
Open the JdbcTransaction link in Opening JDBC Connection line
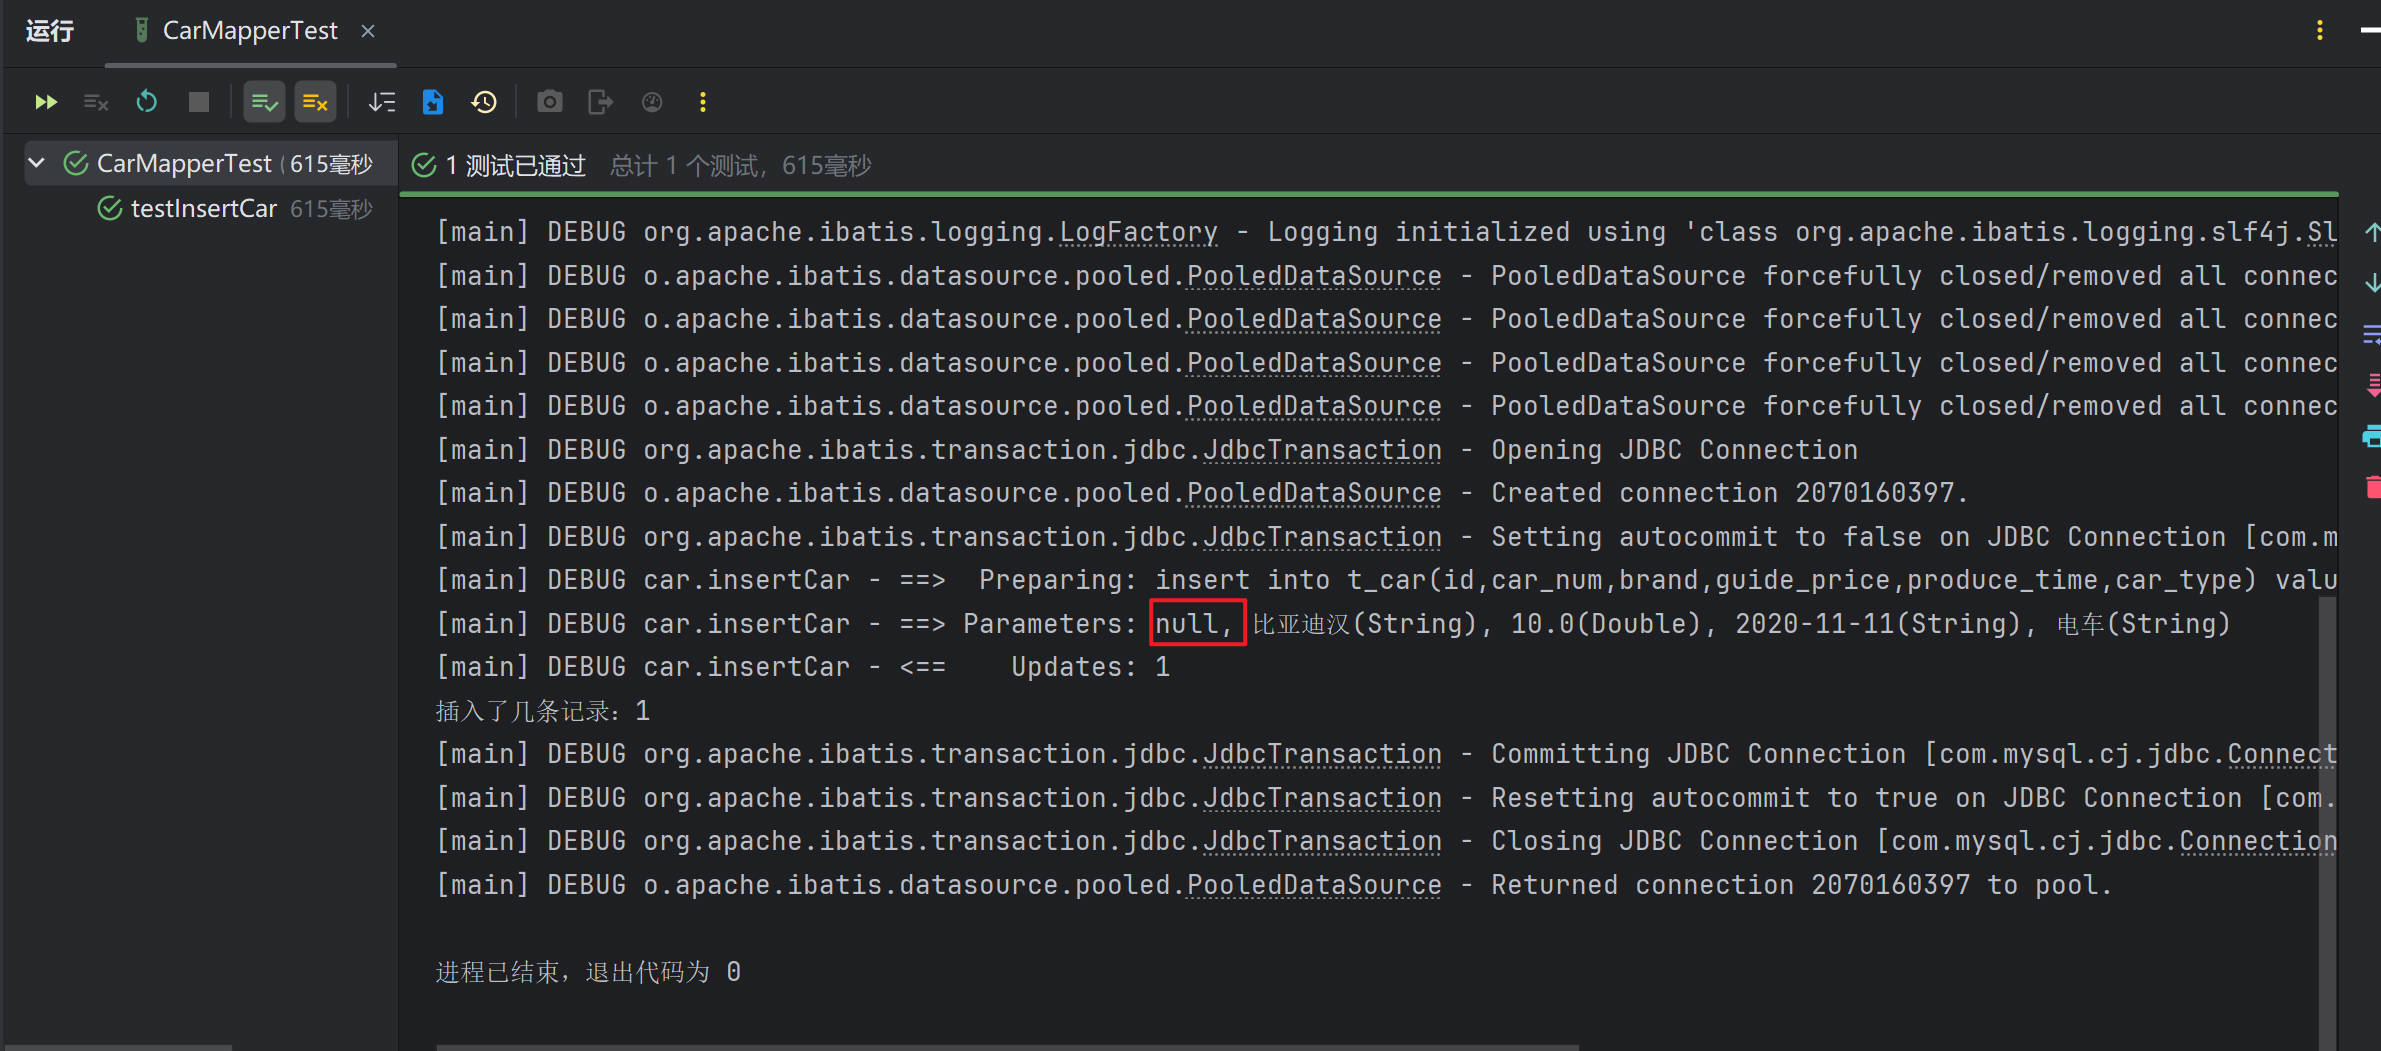coord(1321,450)
